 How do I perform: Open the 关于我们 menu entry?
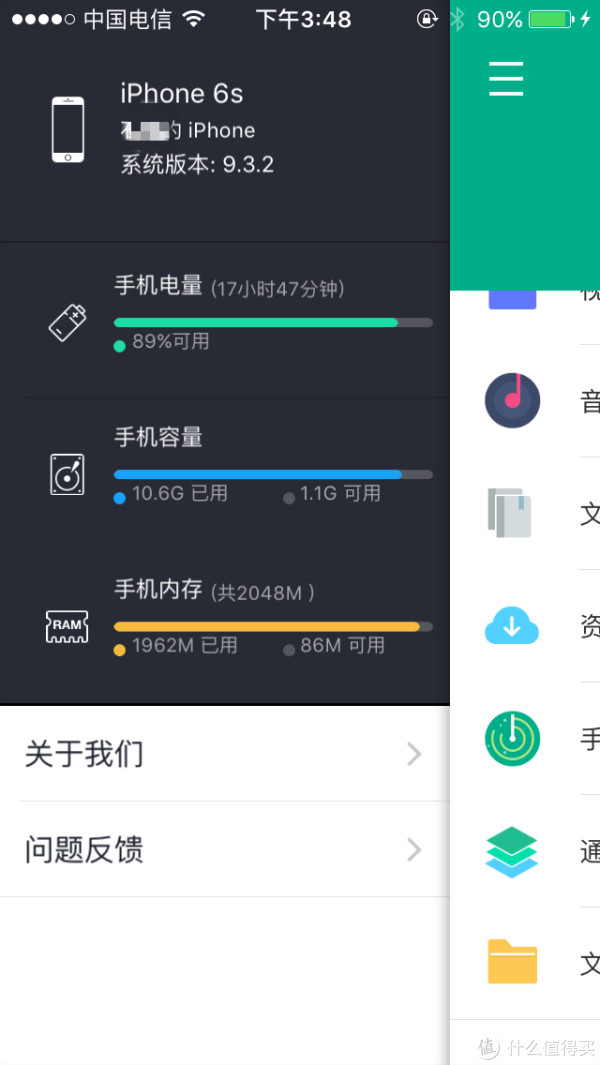coord(225,754)
